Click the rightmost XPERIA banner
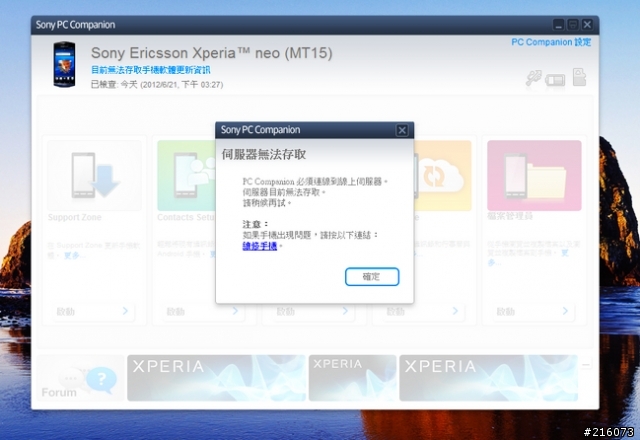 pyautogui.click(x=489, y=378)
